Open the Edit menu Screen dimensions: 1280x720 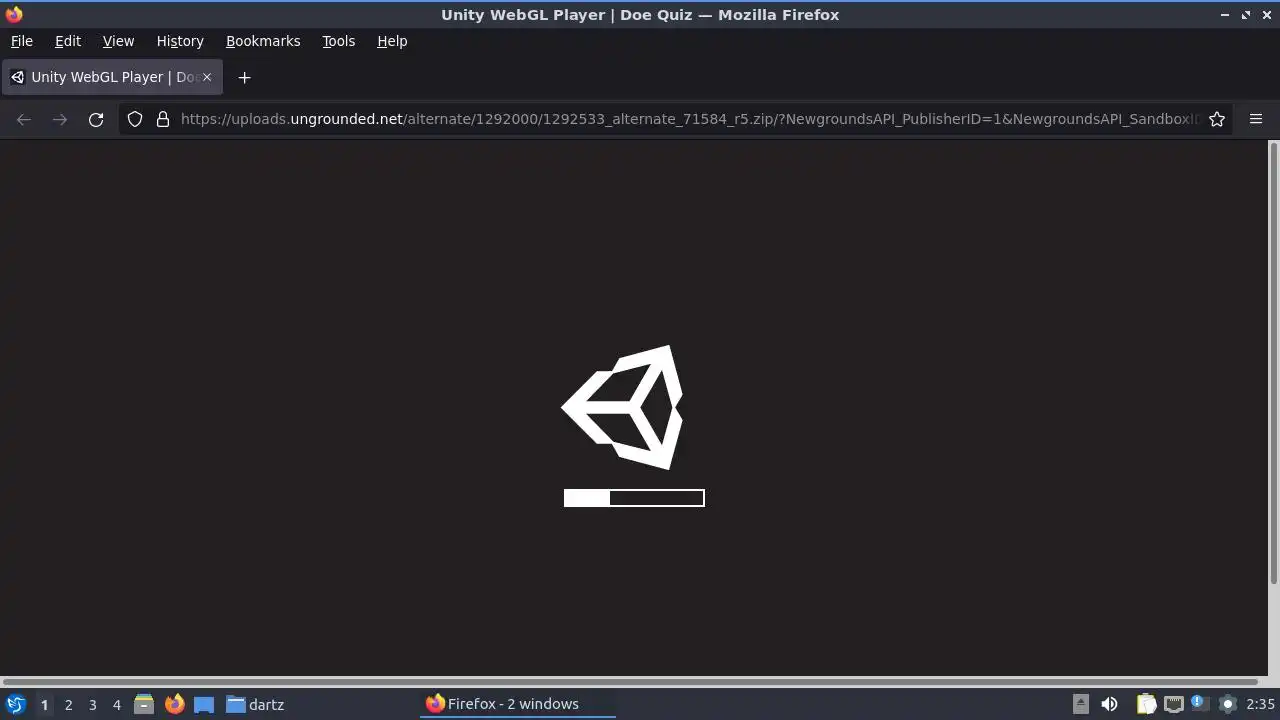(67, 41)
